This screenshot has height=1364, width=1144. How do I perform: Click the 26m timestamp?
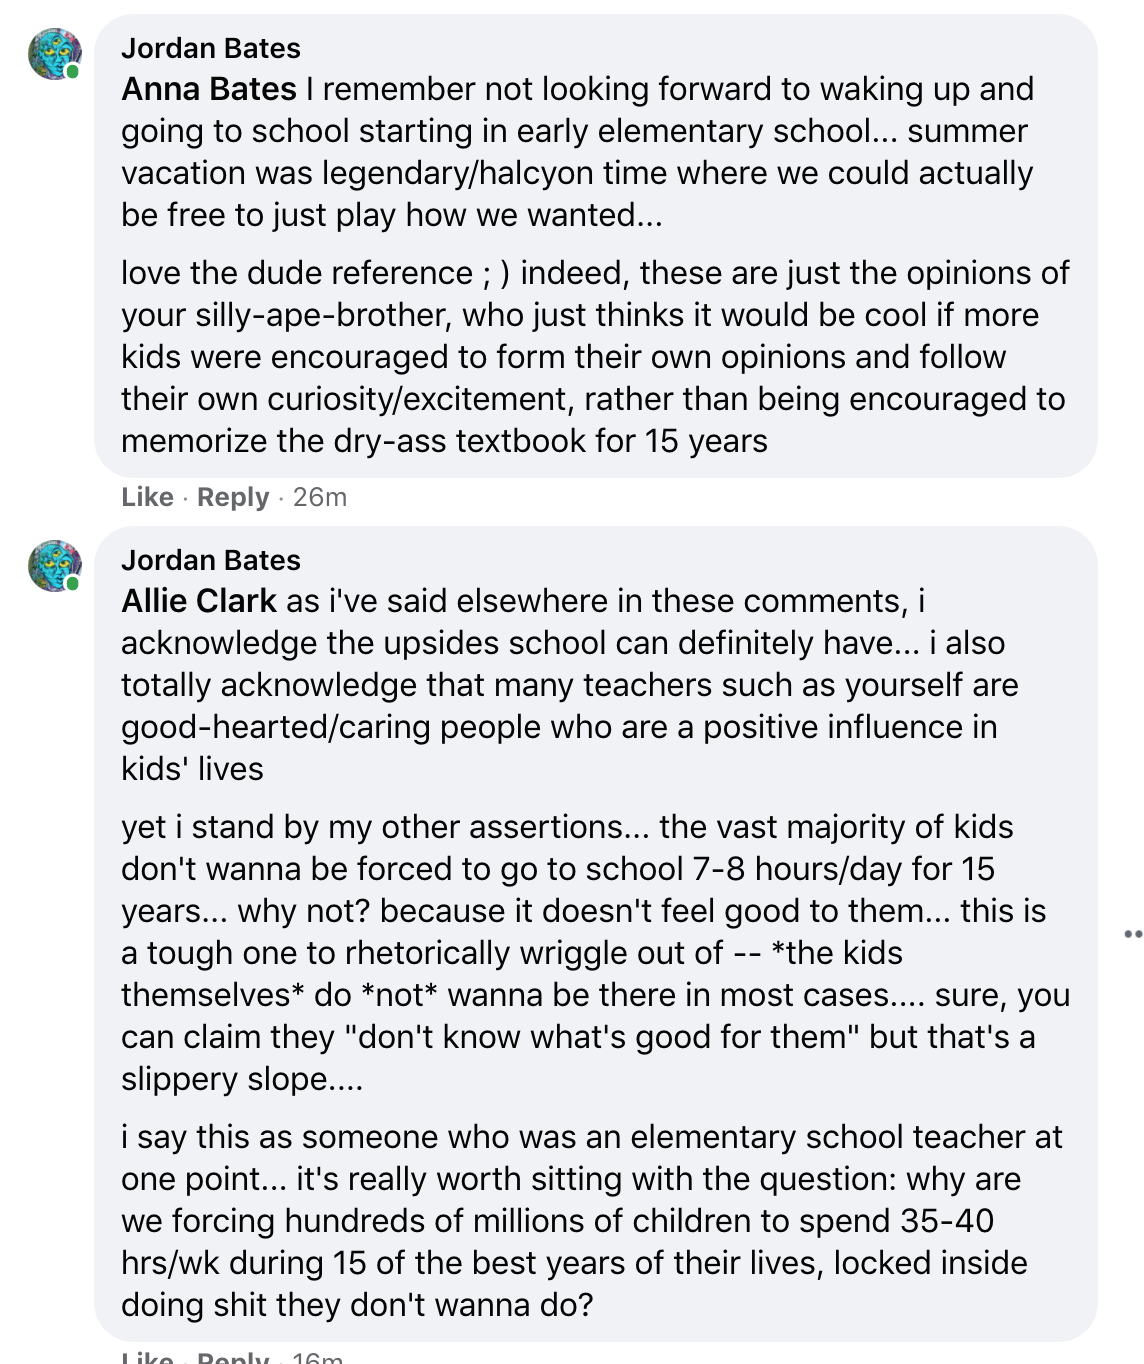(x=320, y=497)
